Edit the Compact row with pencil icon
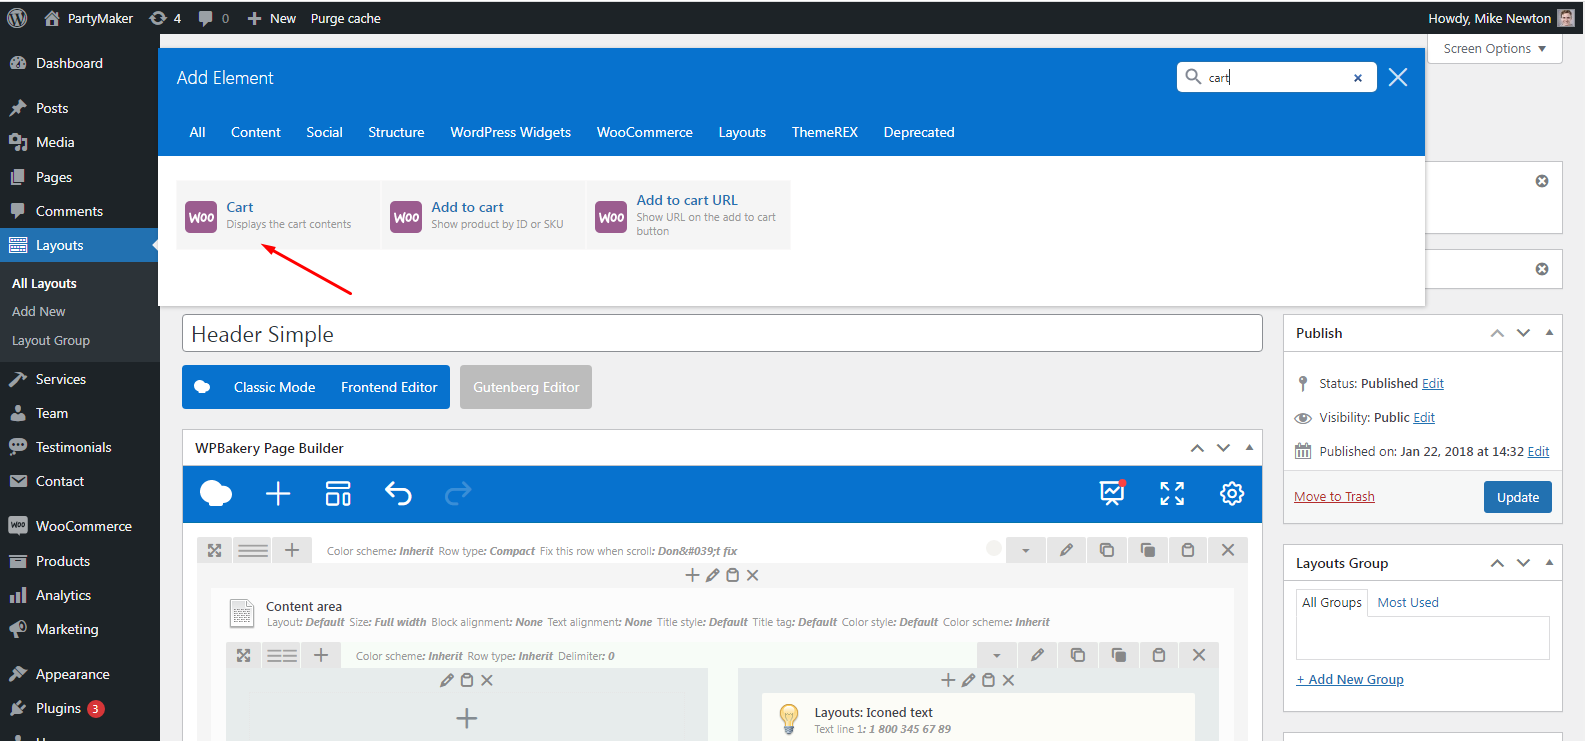 coord(1067,550)
